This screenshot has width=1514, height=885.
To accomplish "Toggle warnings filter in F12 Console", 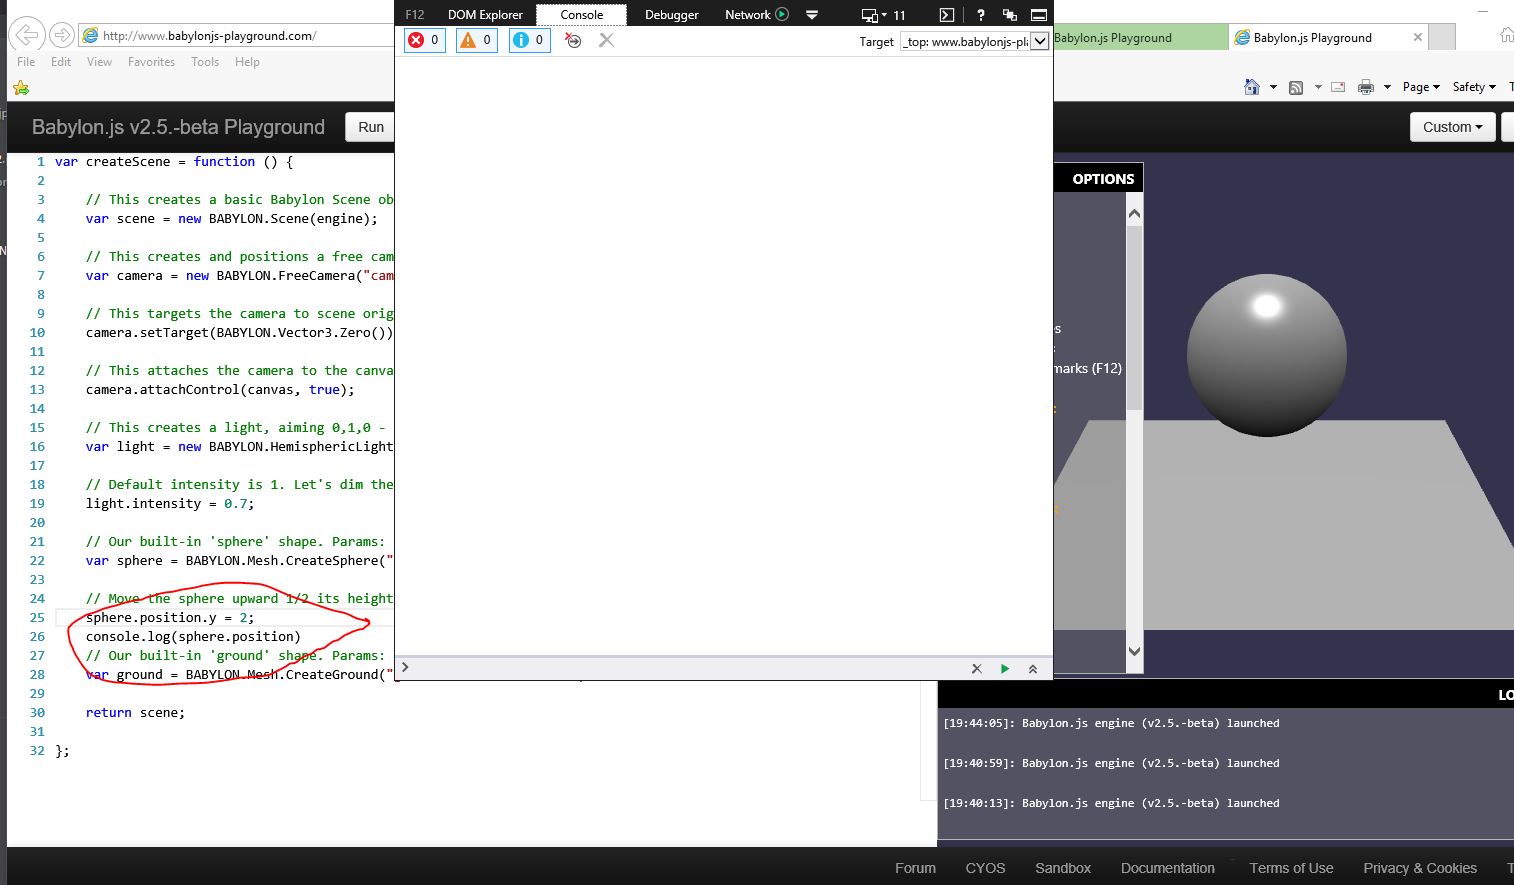I will click(x=476, y=40).
